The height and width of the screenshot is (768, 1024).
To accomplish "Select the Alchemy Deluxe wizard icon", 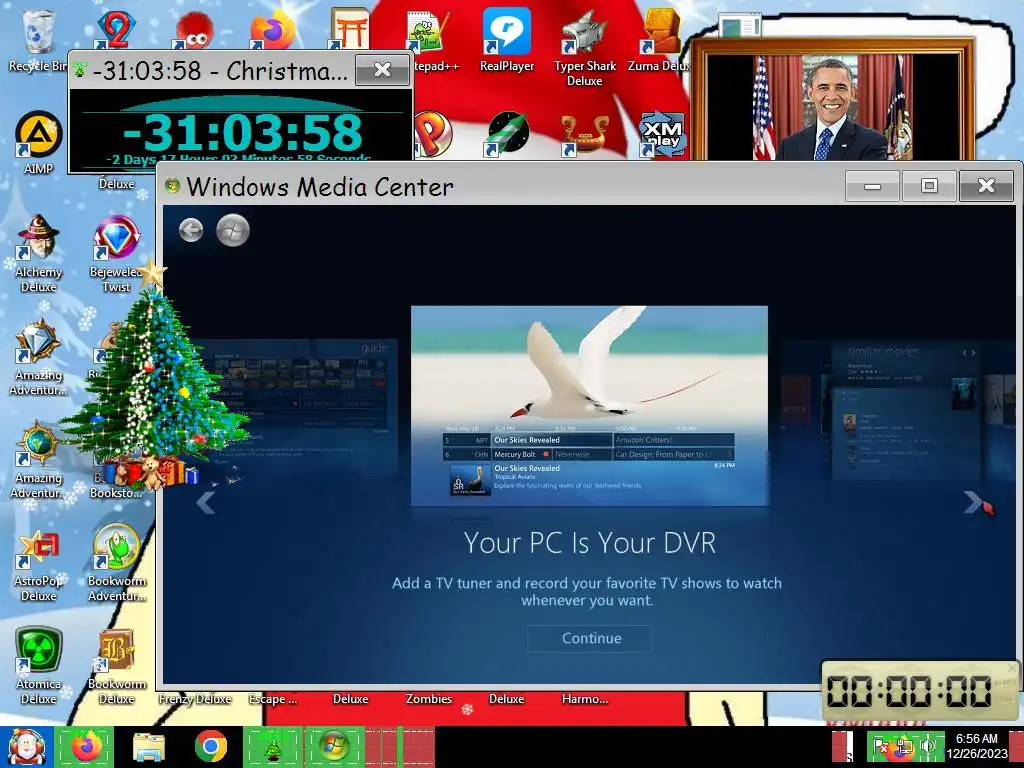I will pos(38,253).
